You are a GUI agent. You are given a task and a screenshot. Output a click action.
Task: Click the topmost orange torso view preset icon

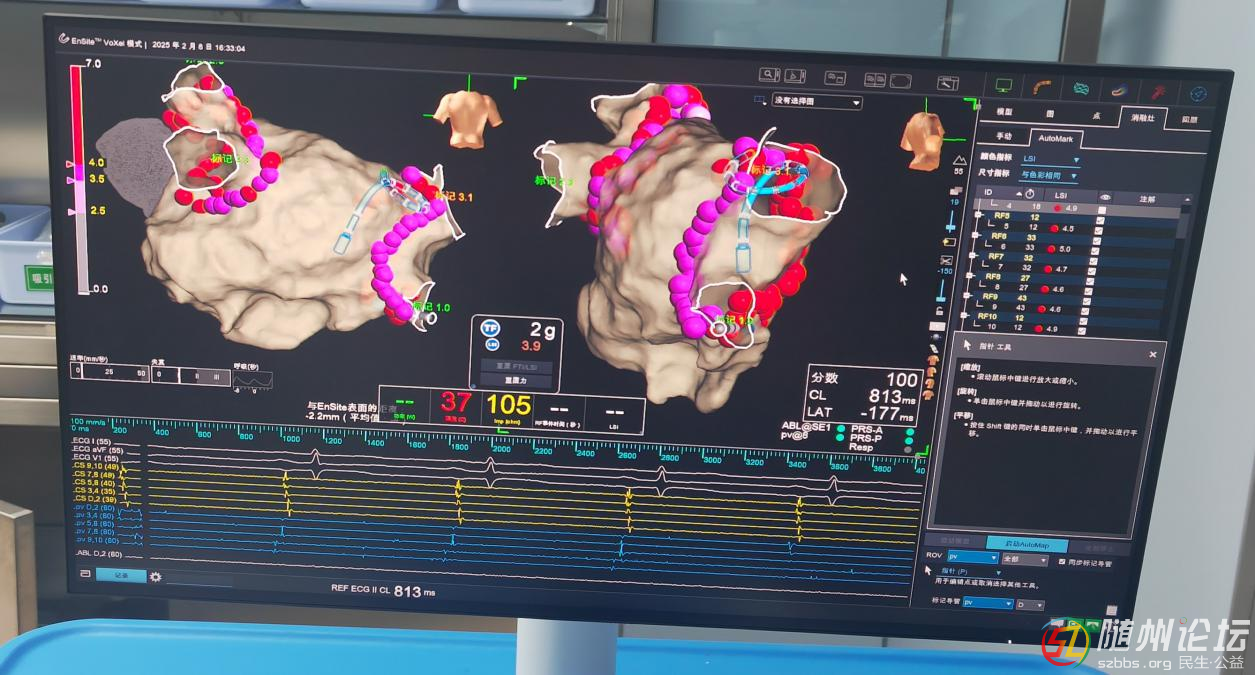(933, 360)
